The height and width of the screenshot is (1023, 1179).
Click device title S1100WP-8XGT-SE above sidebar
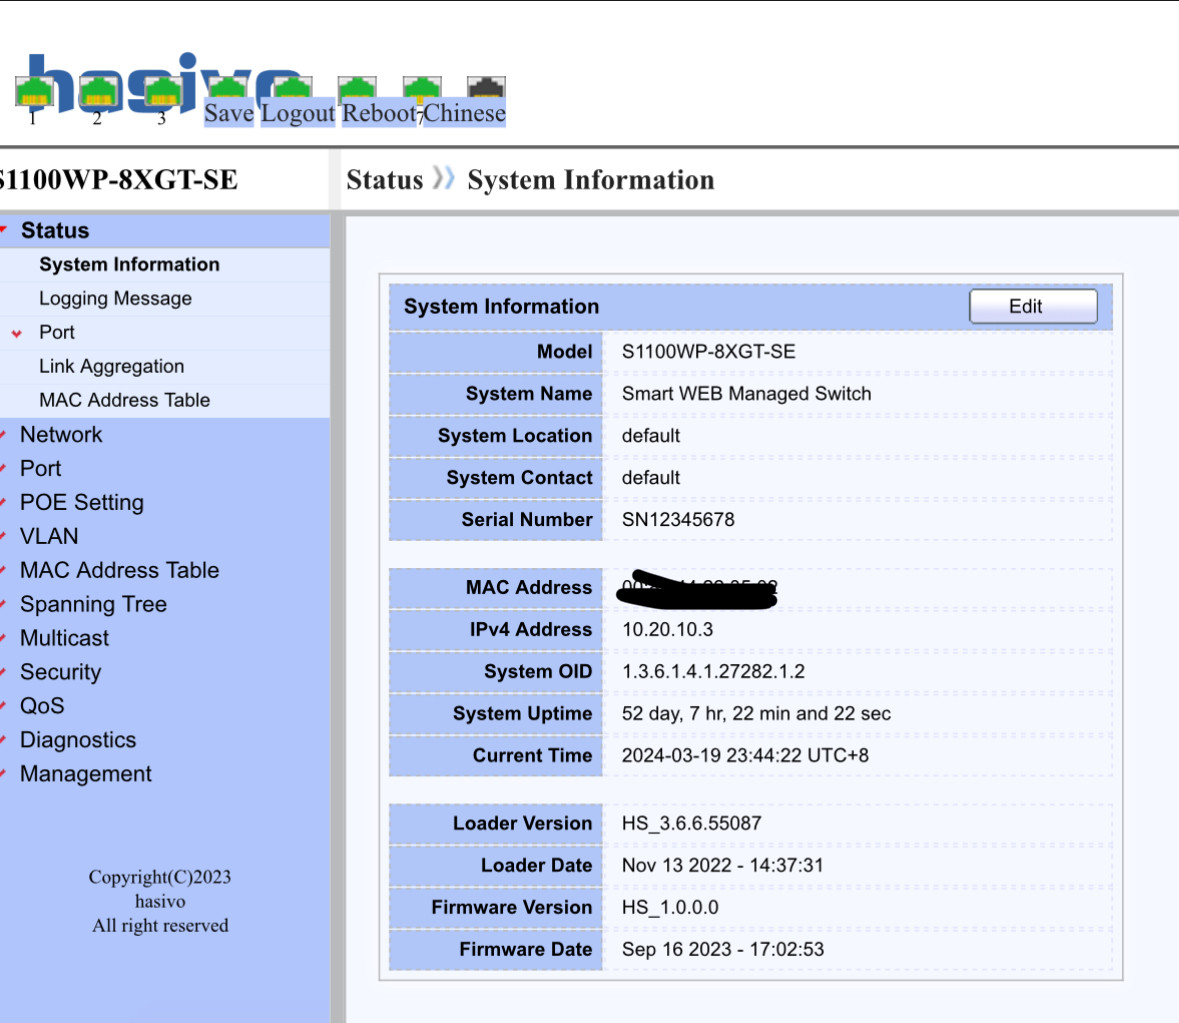118,180
